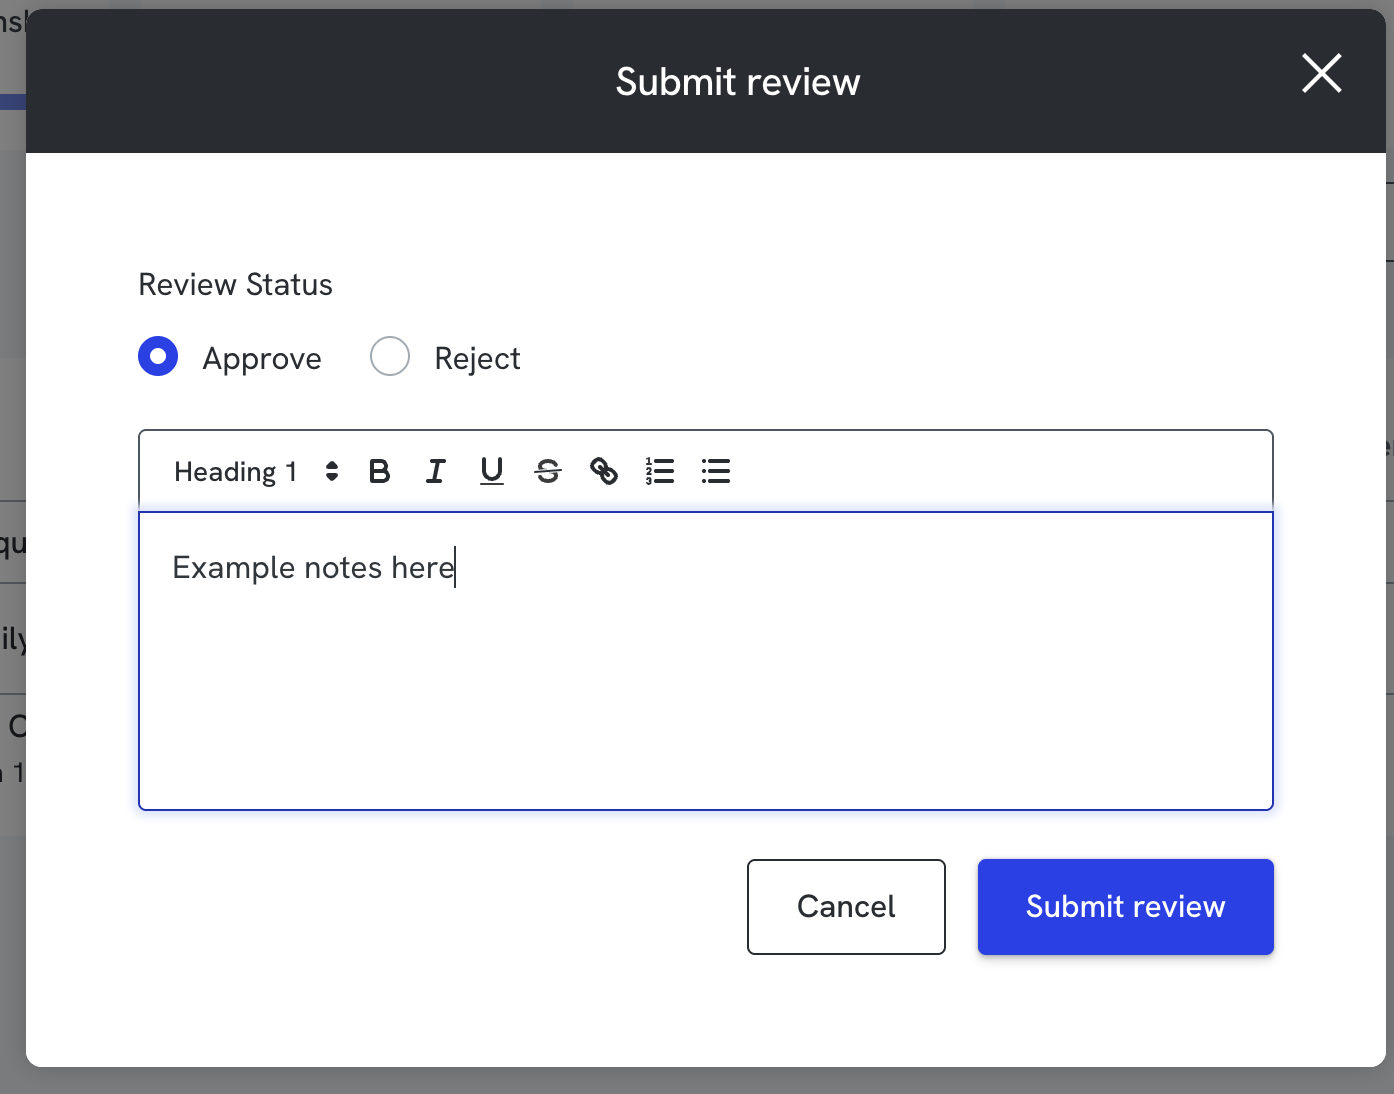Screen dimensions: 1394x1094
Task: Start a bulleted list
Action: pyautogui.click(x=715, y=471)
